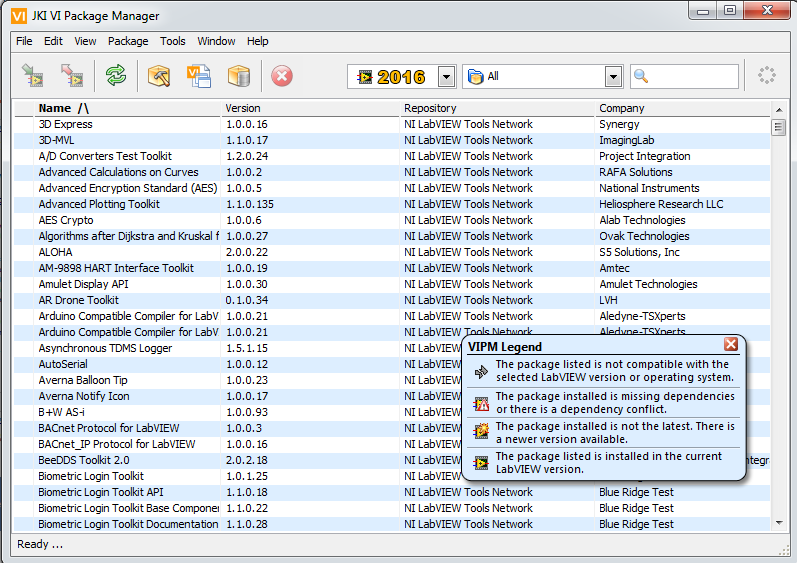
Task: Open the Tools menu
Action: 172,41
